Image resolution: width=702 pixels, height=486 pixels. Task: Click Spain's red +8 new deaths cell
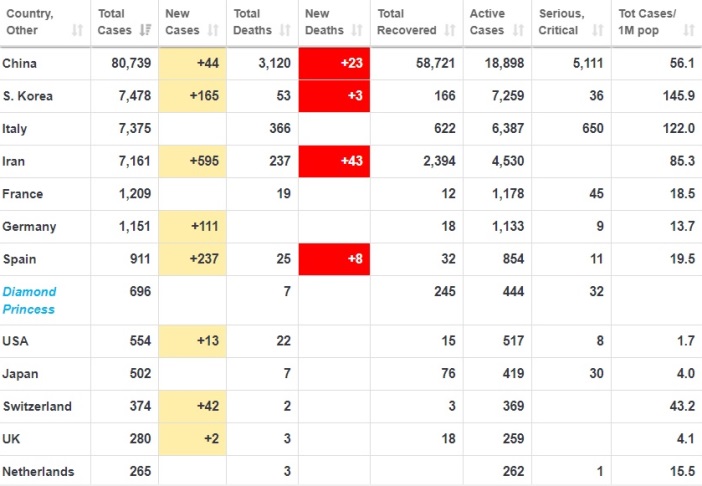335,259
